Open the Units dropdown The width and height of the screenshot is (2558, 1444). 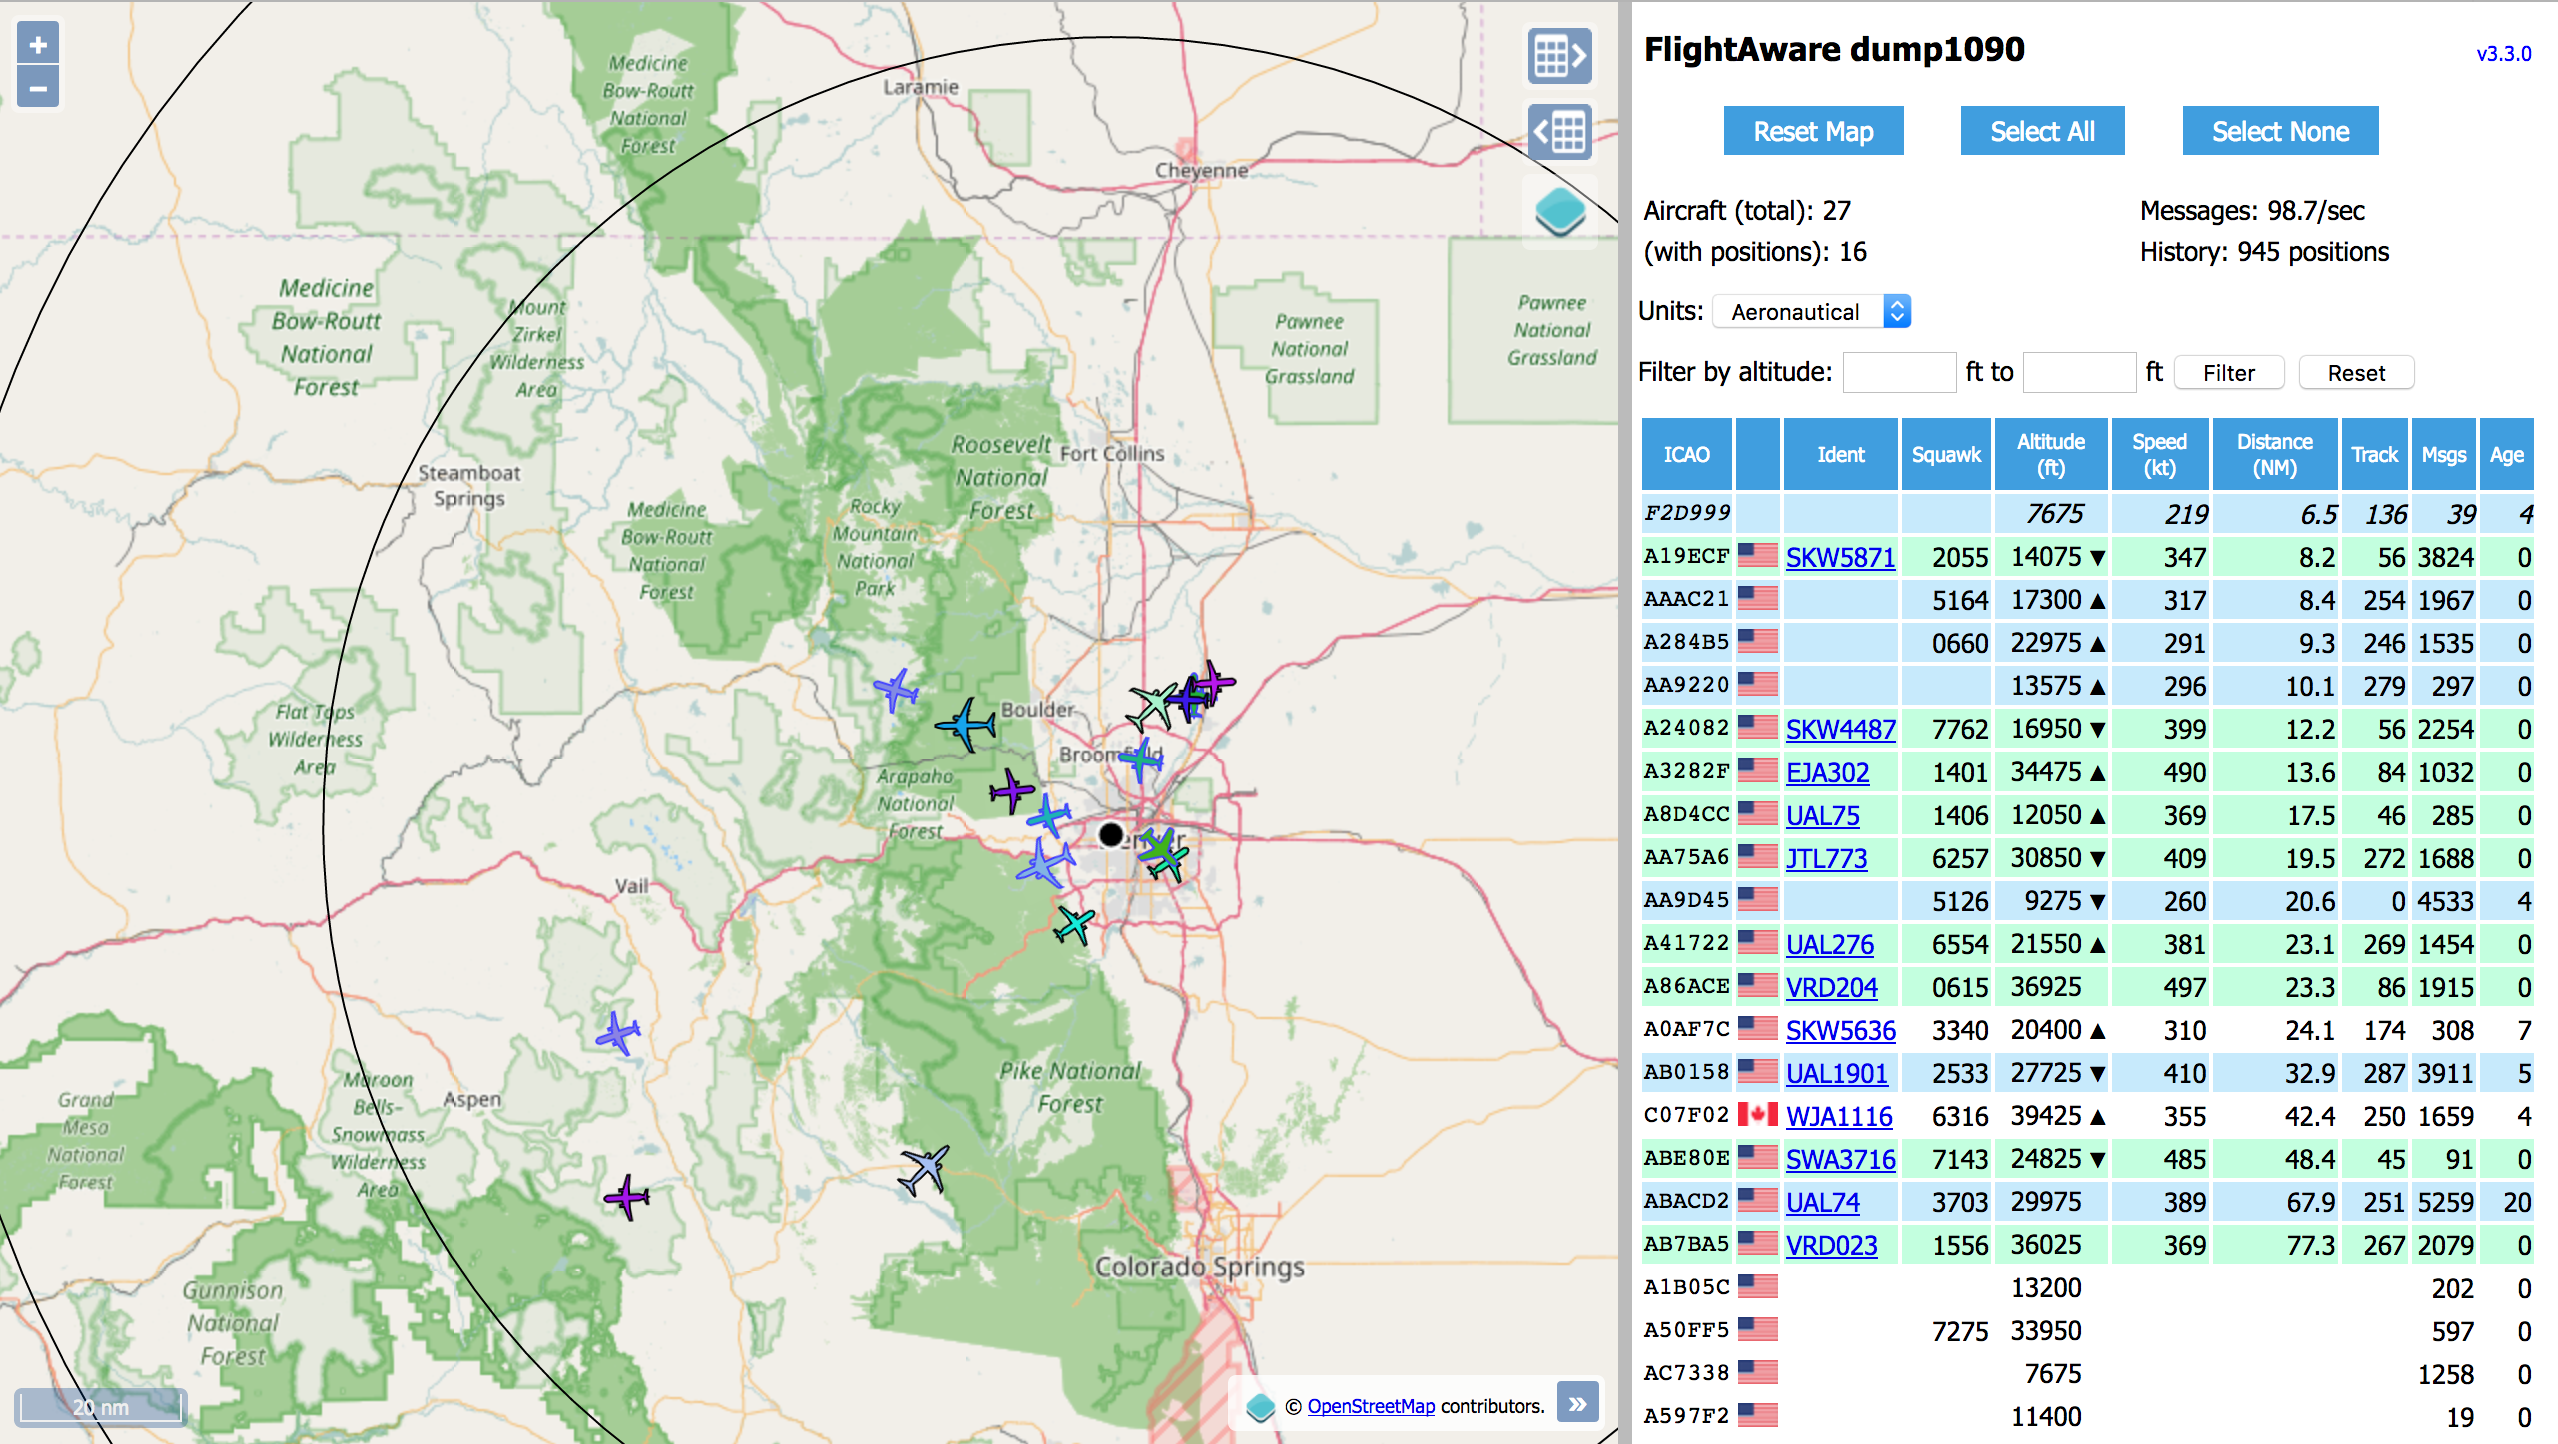[1812, 312]
